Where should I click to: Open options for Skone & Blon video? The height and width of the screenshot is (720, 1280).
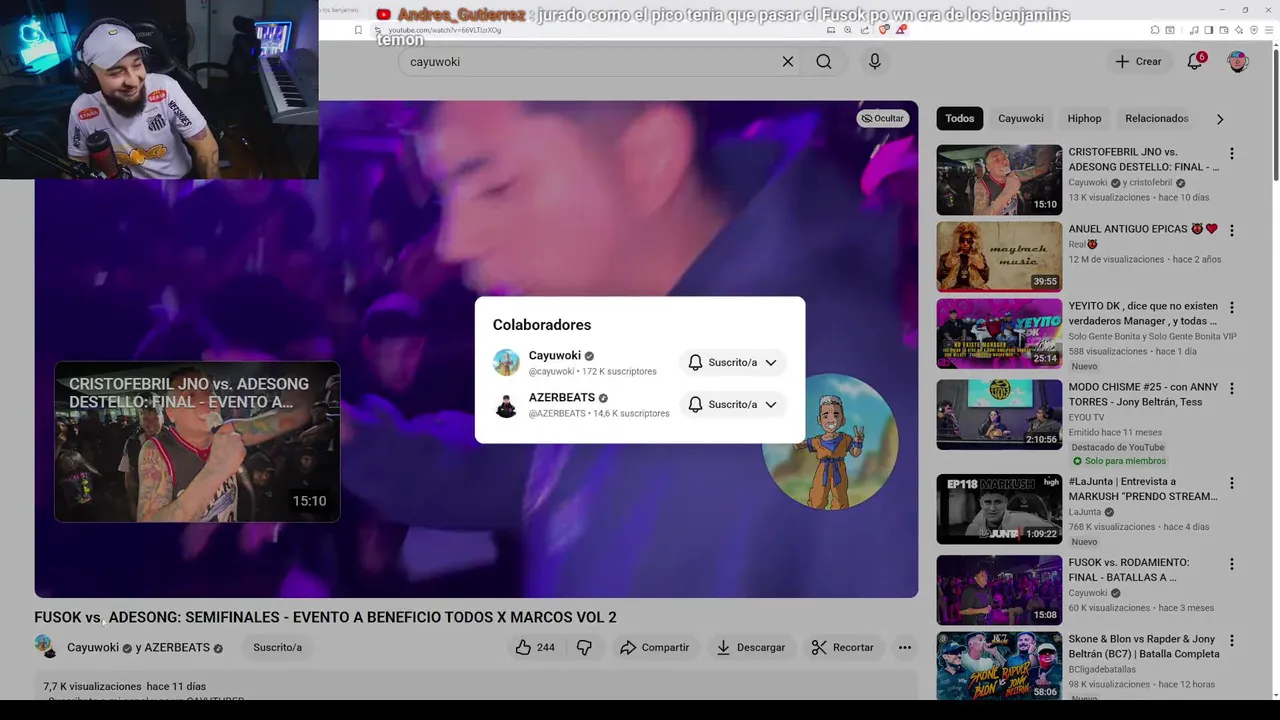[x=1232, y=640]
